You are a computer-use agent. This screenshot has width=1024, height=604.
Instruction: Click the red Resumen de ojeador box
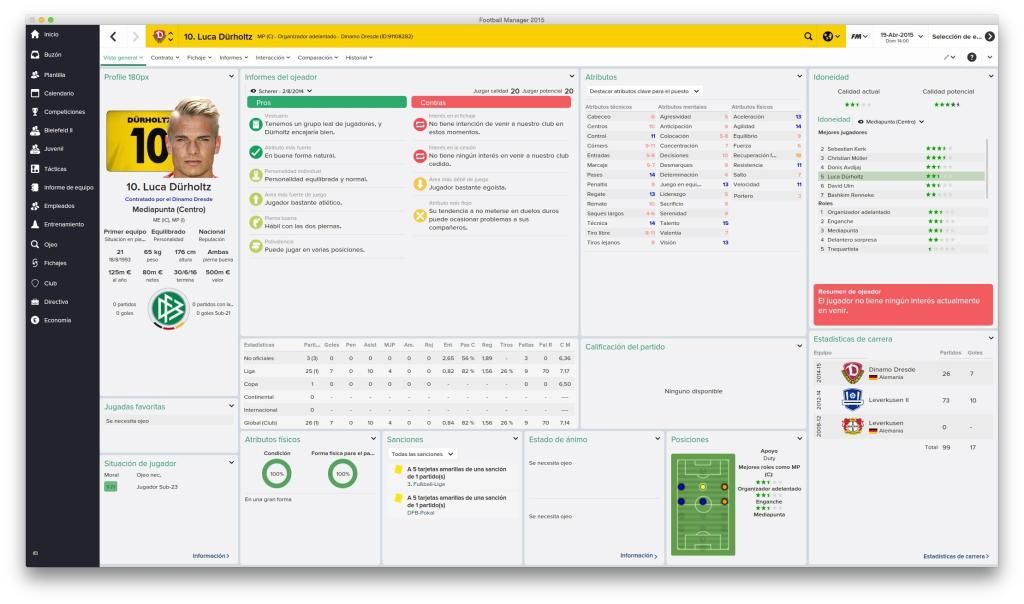click(x=903, y=304)
